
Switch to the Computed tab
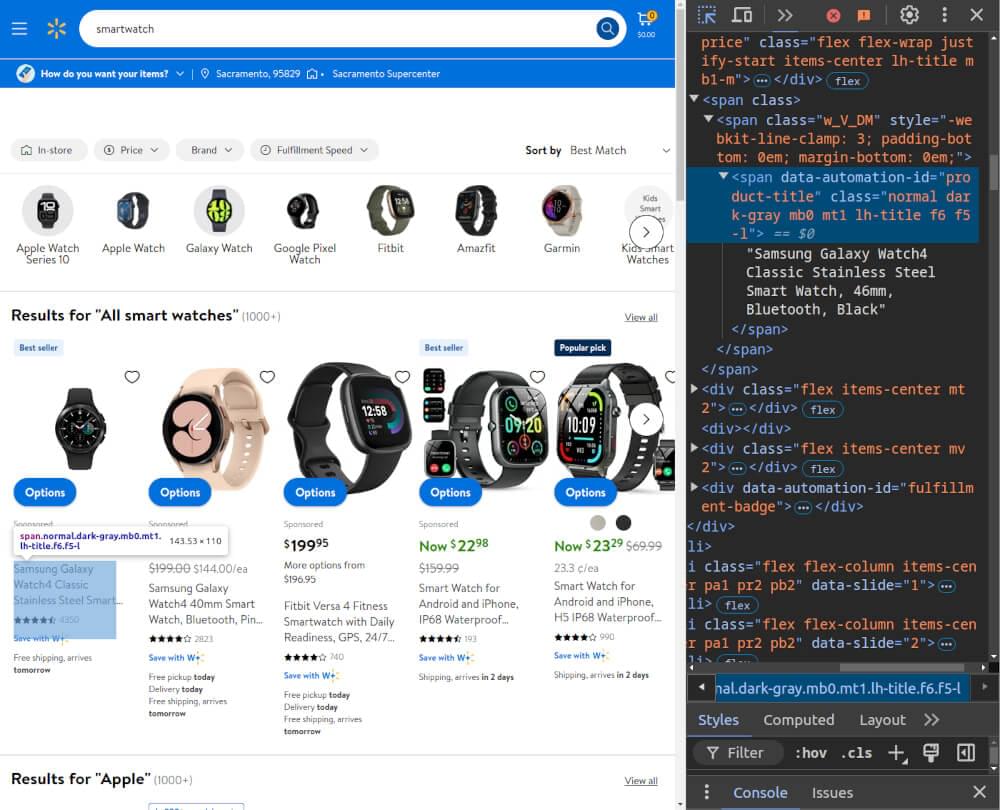[x=799, y=719]
